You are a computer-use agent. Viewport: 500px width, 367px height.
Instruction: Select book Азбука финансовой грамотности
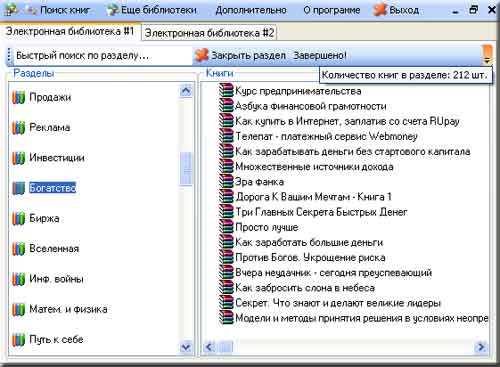[x=311, y=106]
